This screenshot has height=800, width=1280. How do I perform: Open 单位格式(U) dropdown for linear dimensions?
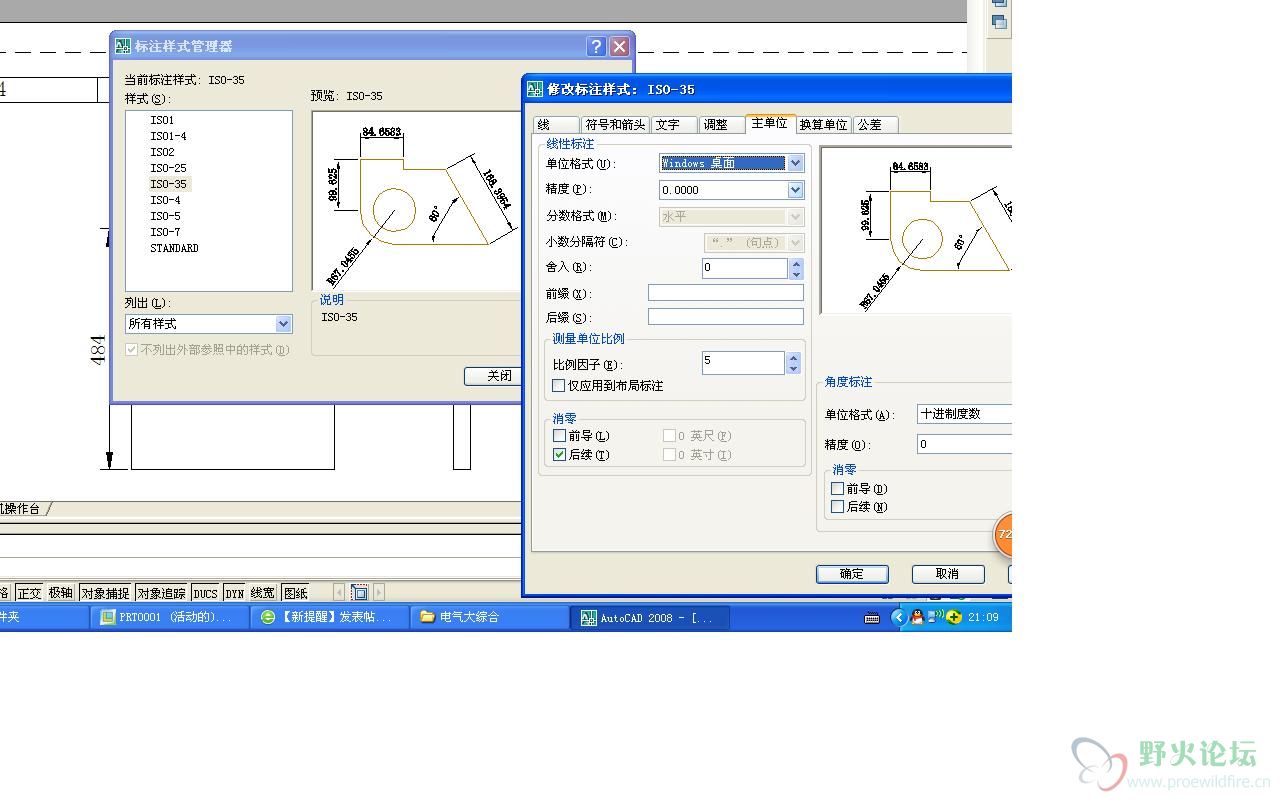coord(796,163)
